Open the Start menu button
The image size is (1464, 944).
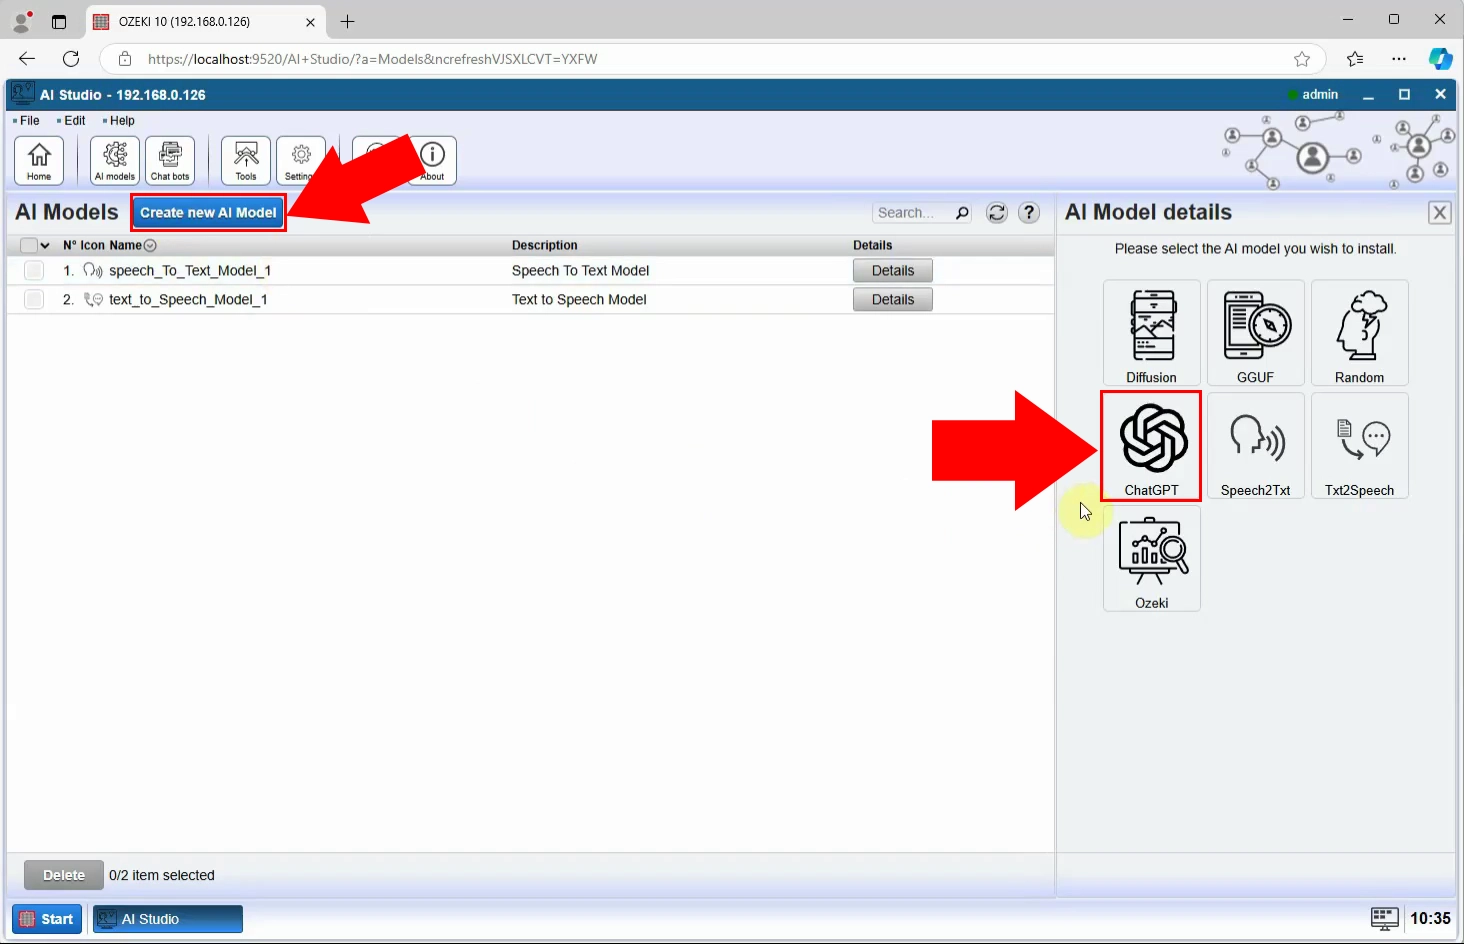pyautogui.click(x=47, y=919)
